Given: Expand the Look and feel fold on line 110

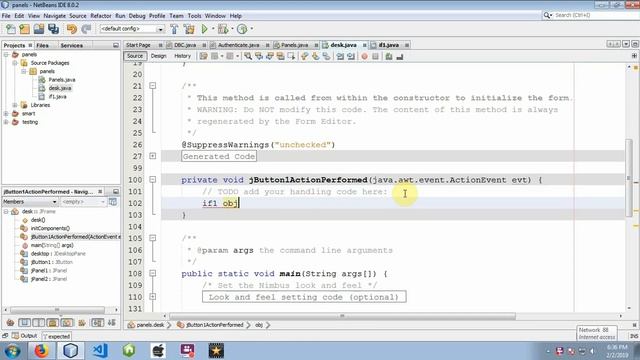Looking at the screenshot, I should pyautogui.click(x=153, y=297).
